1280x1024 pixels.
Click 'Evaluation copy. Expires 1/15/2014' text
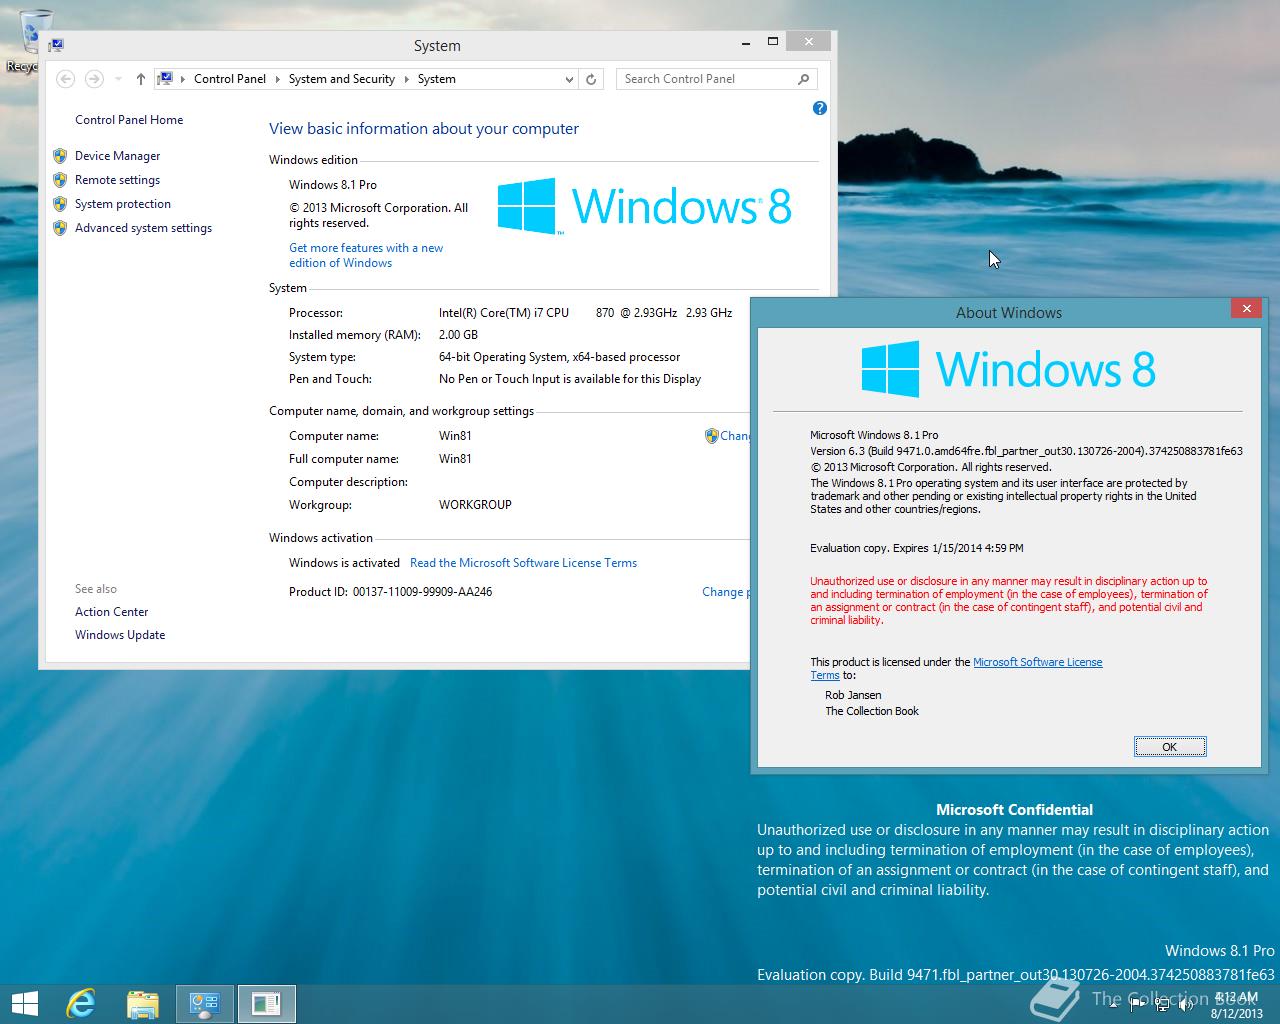pos(917,548)
